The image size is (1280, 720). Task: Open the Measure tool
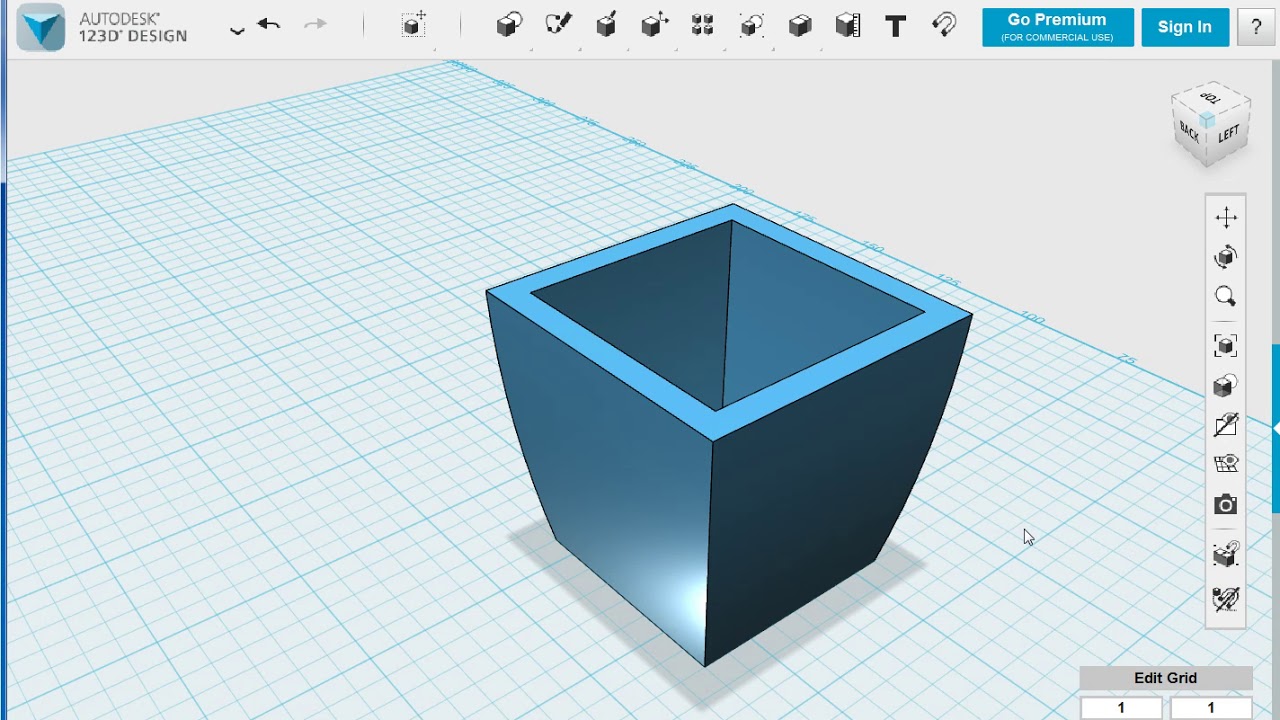point(848,25)
